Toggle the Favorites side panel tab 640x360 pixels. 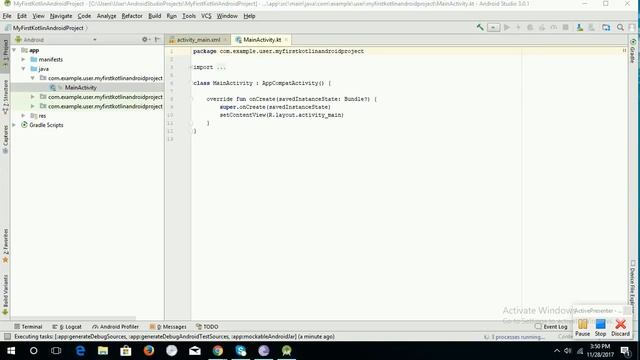[x=5, y=246]
